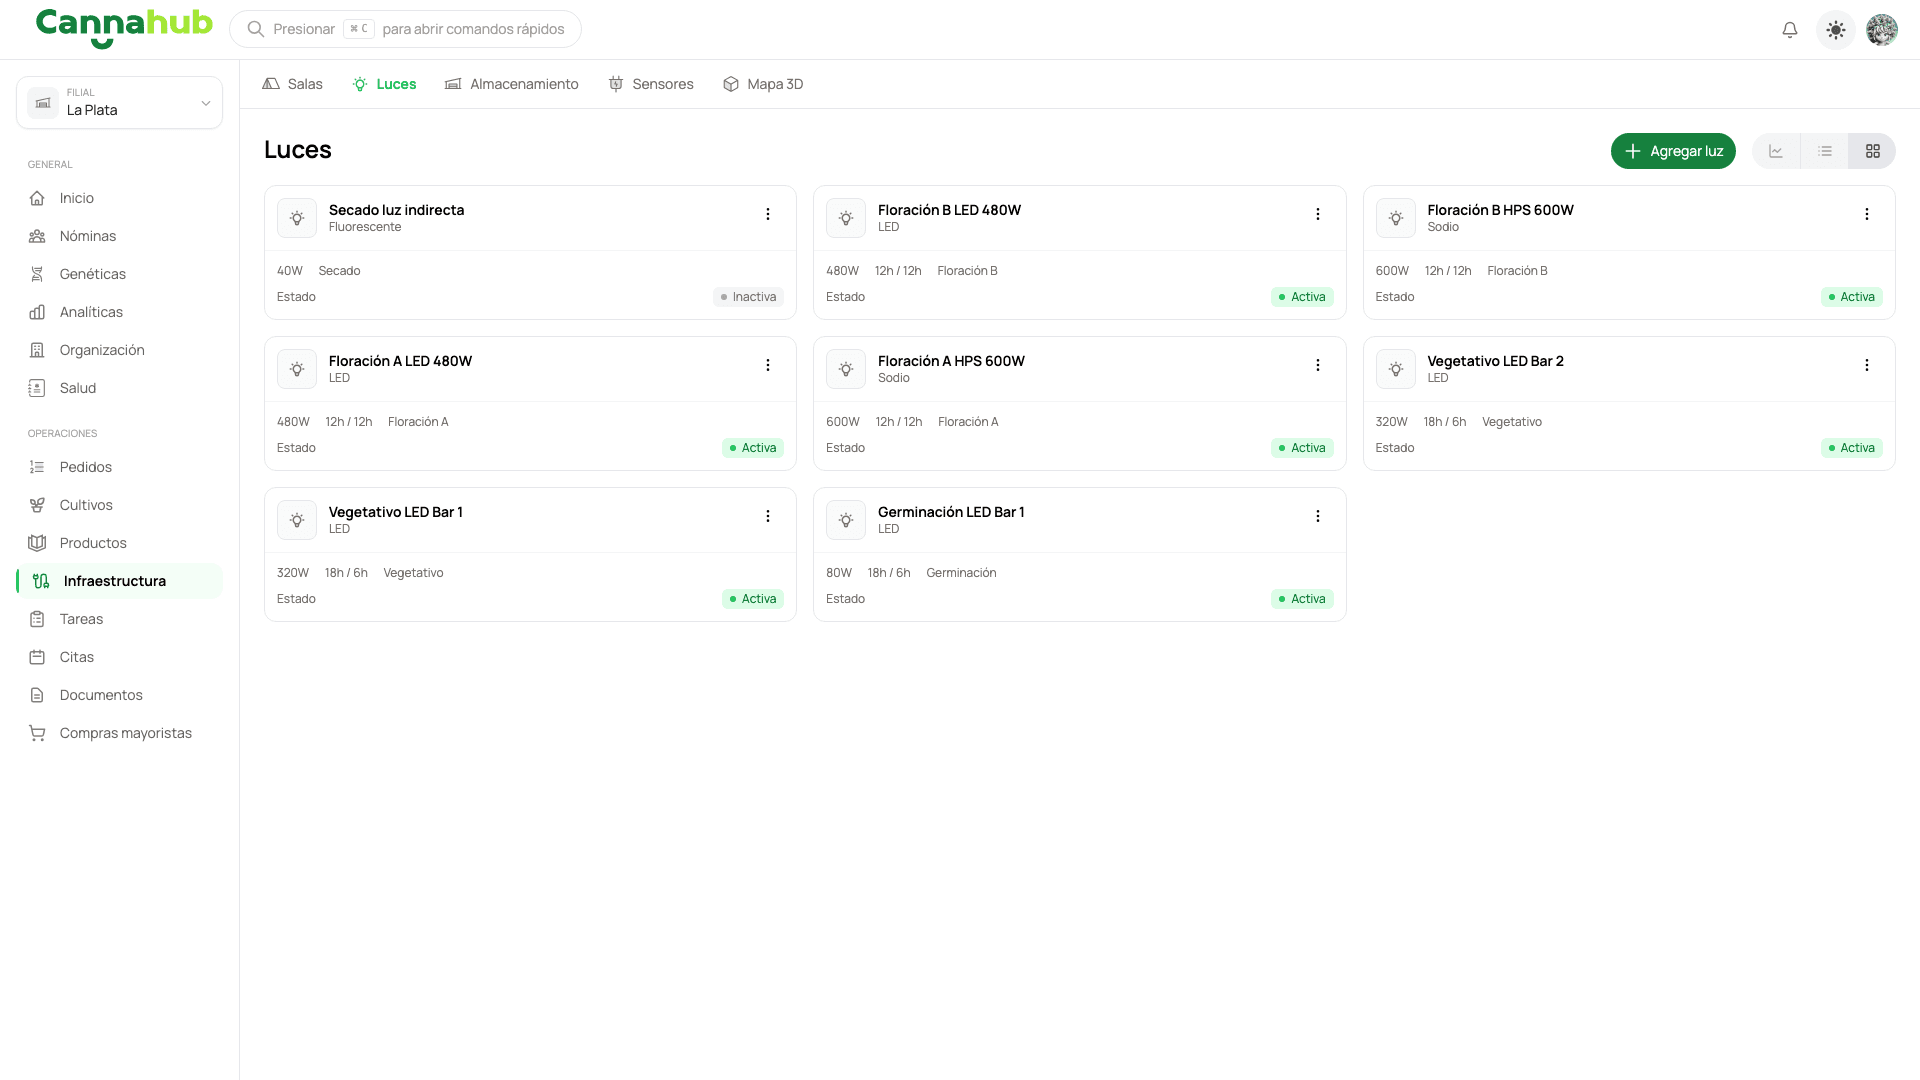Open Analíticas in sidebar

point(120,312)
